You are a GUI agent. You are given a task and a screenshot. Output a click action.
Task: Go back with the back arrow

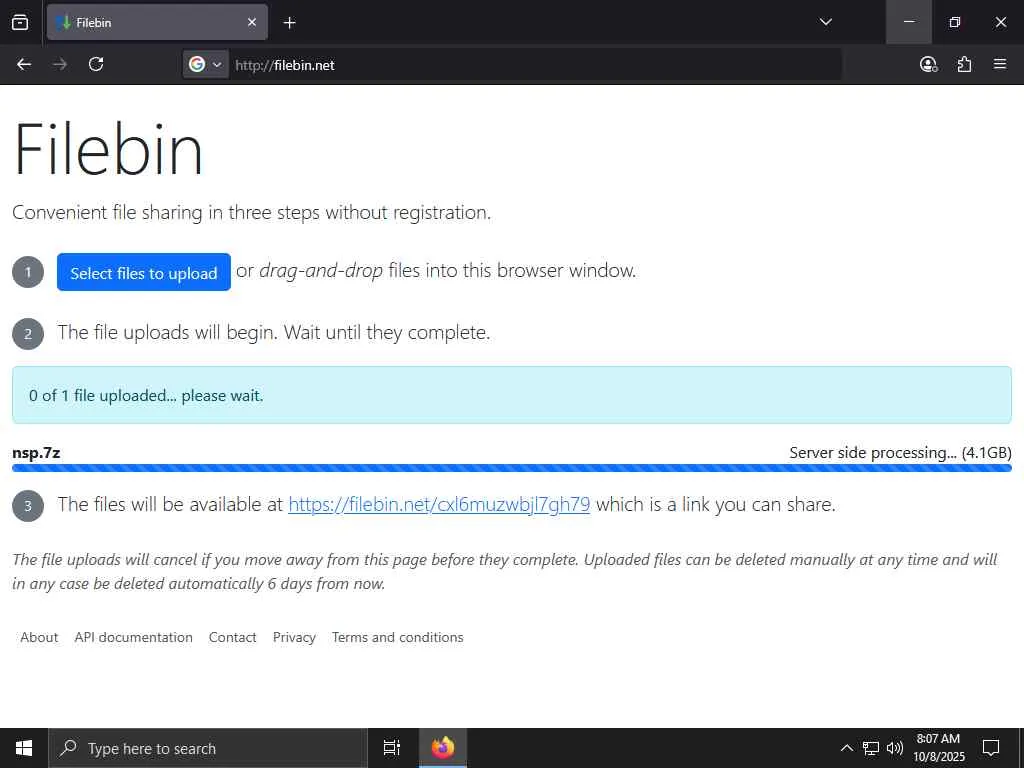point(24,64)
